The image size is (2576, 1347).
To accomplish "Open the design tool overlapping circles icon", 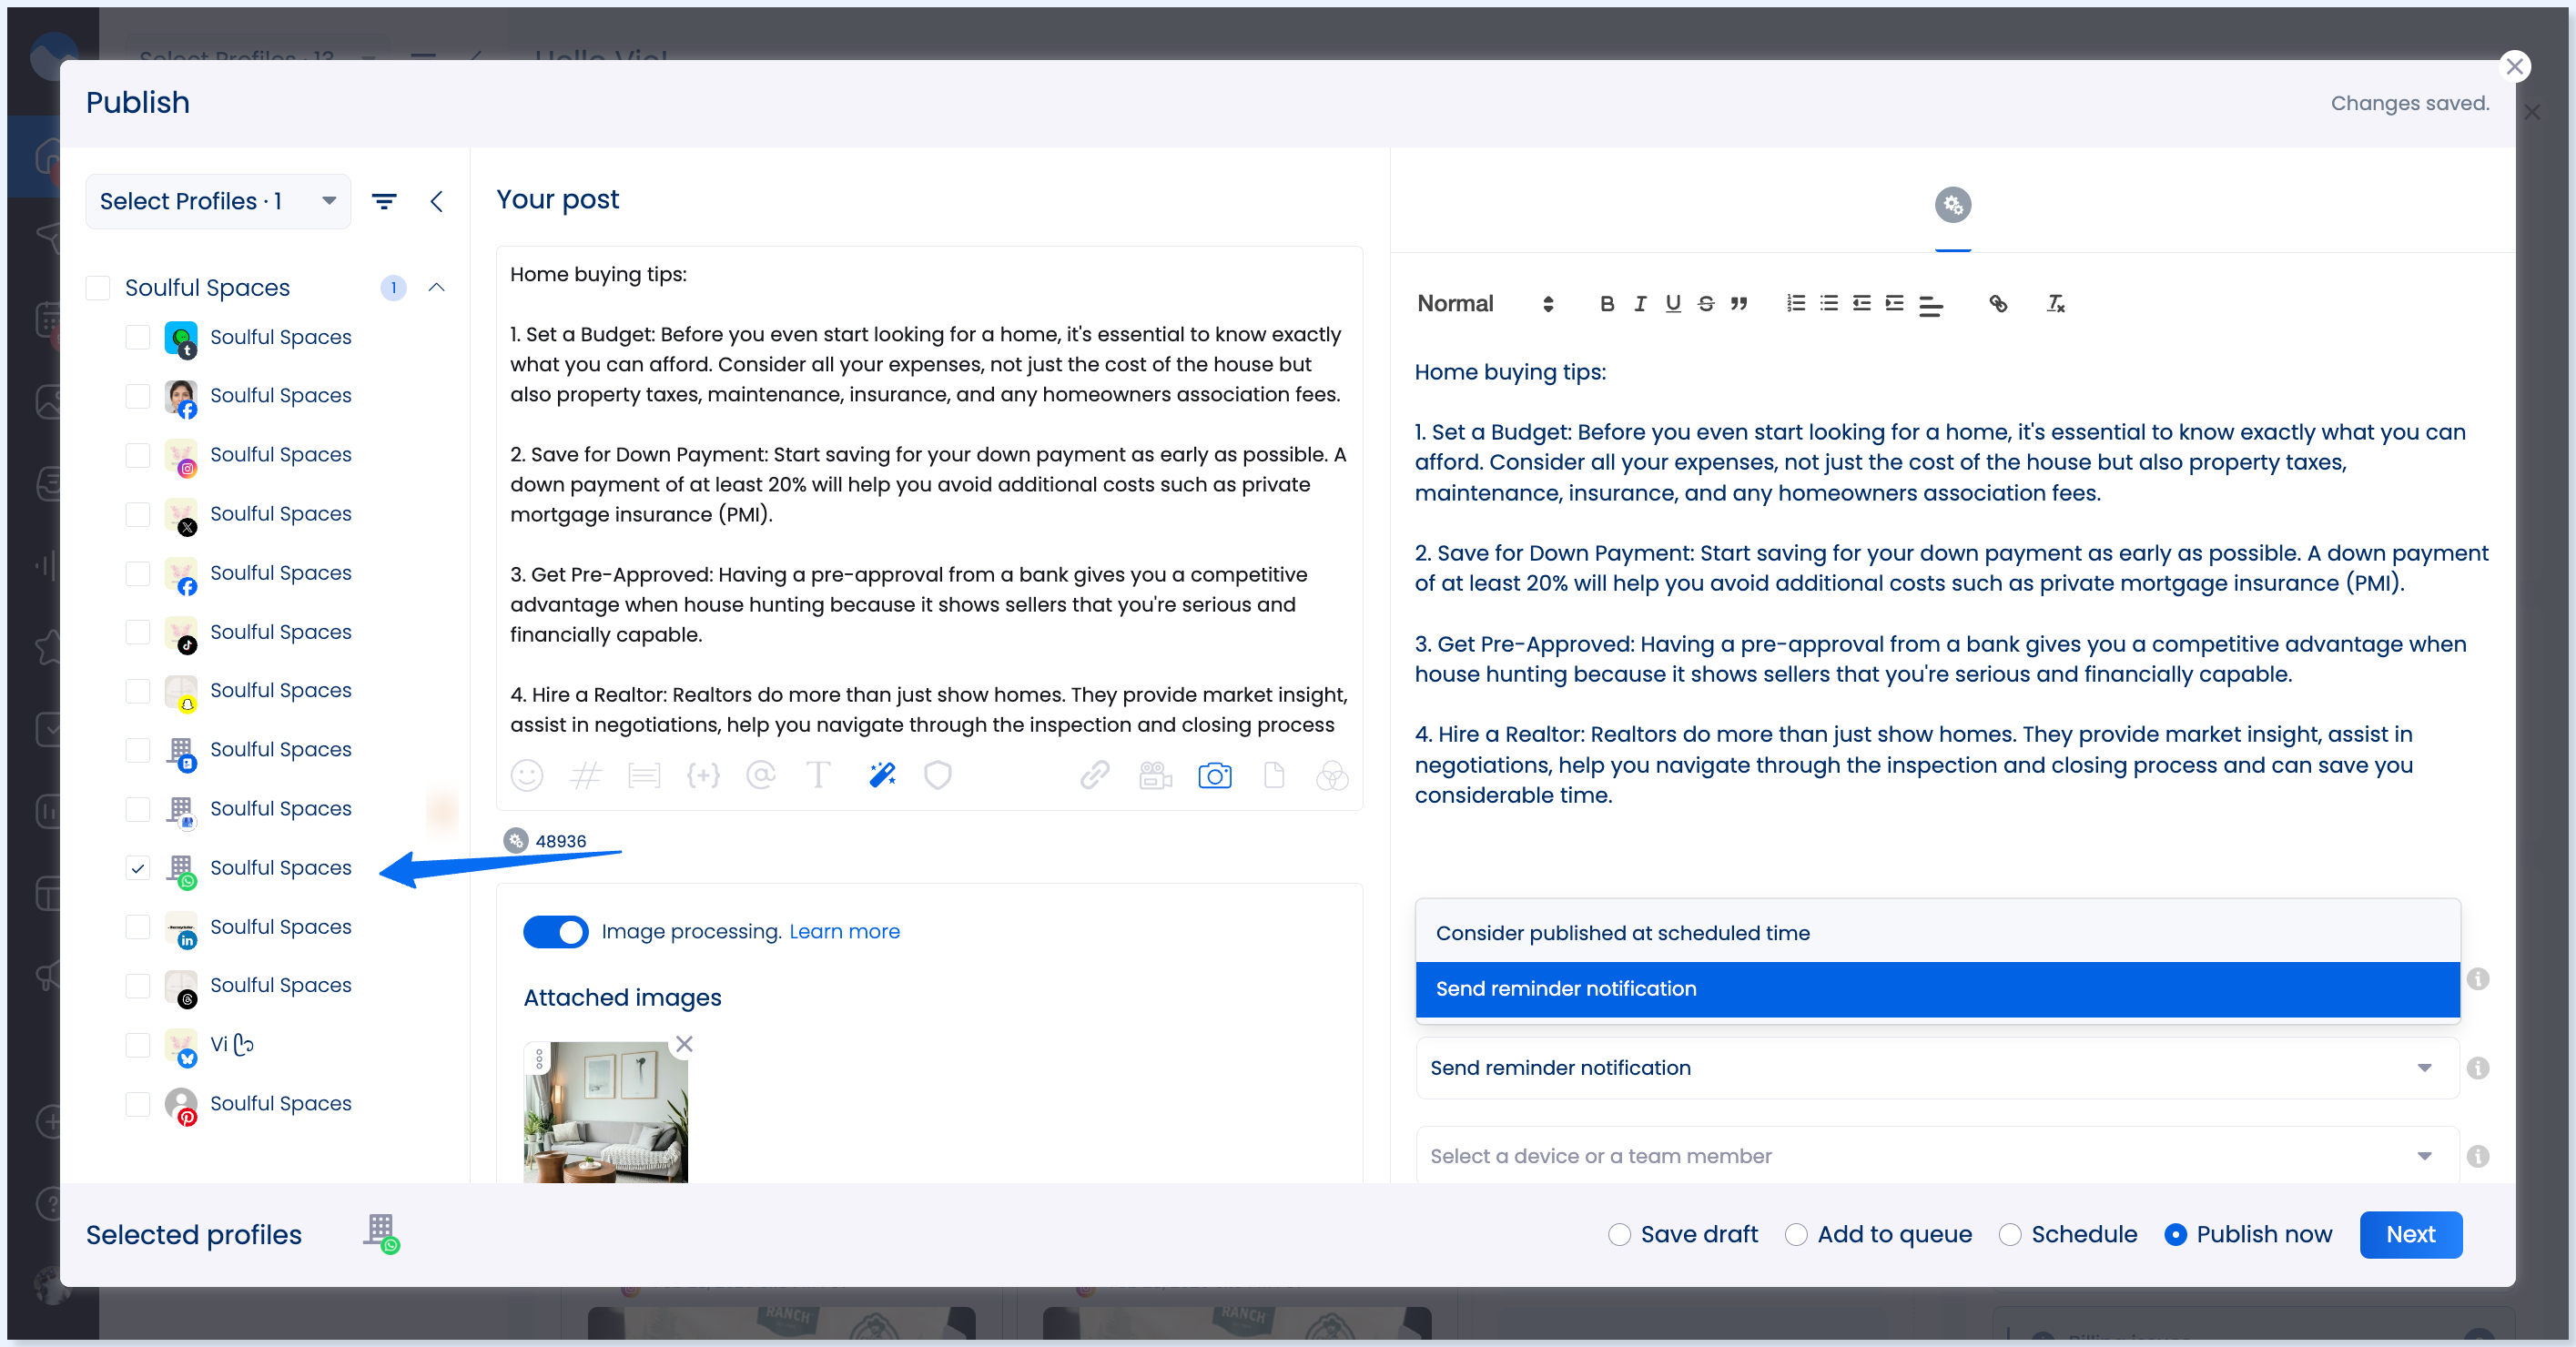I will [1332, 775].
